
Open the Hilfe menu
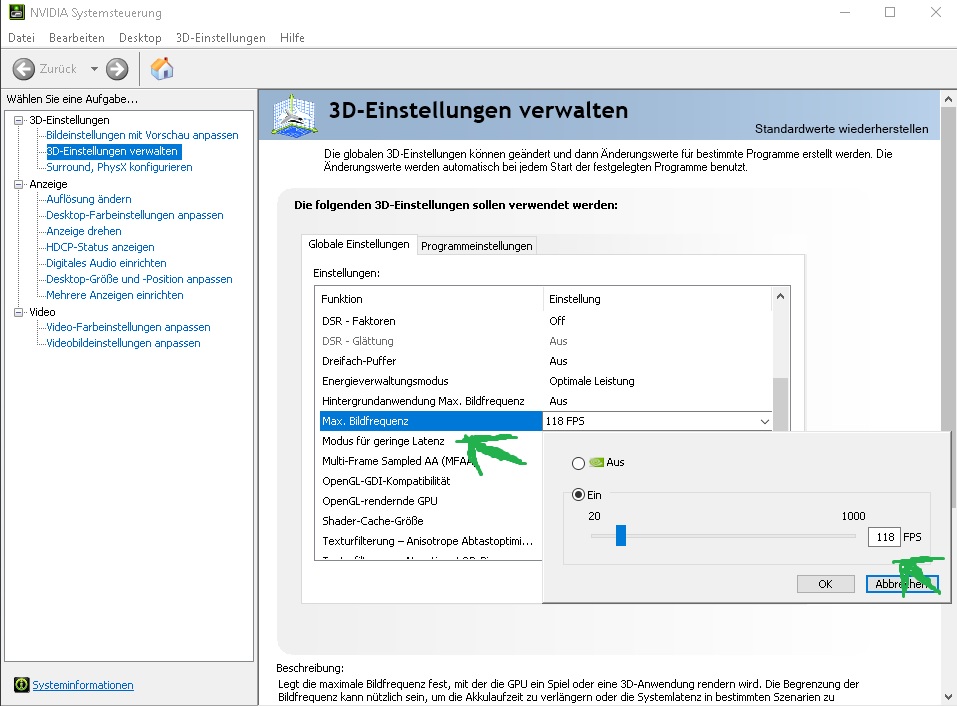(x=292, y=38)
